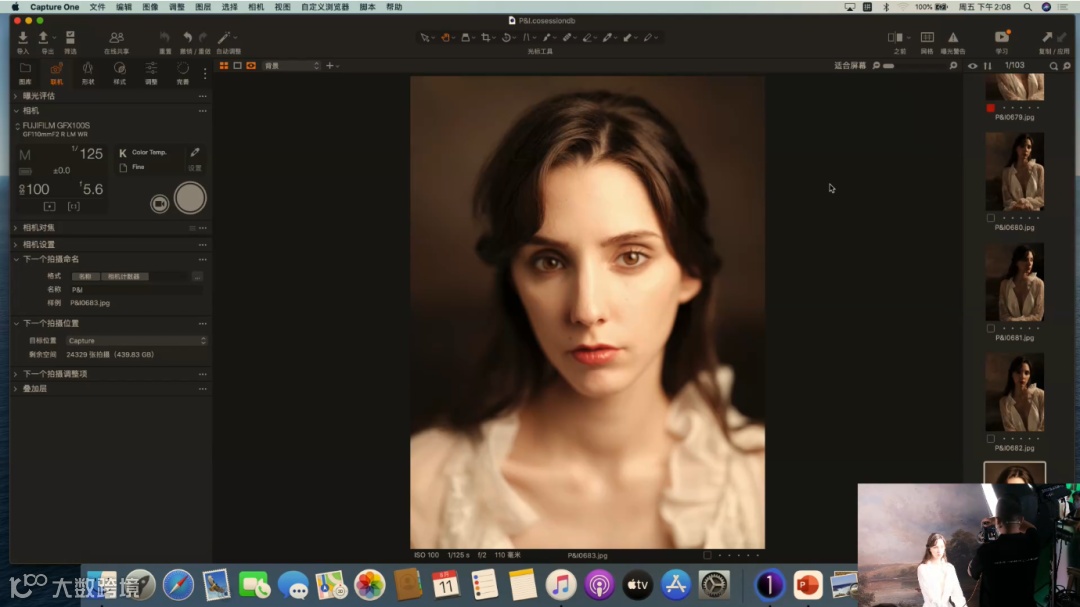1080x607 pixels.
Task: Tick checkbox under P&I0680.jpg thumbnail
Action: pyautogui.click(x=990, y=218)
